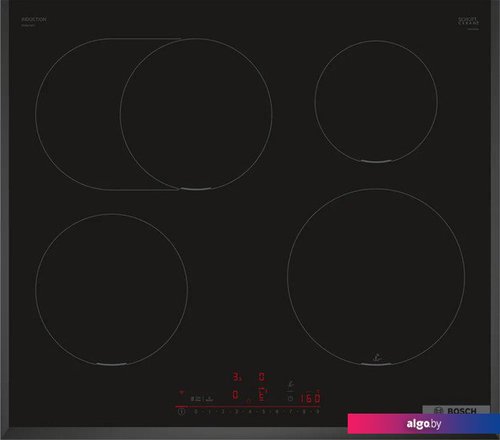Tap the large front-right cooking zone

point(376,277)
